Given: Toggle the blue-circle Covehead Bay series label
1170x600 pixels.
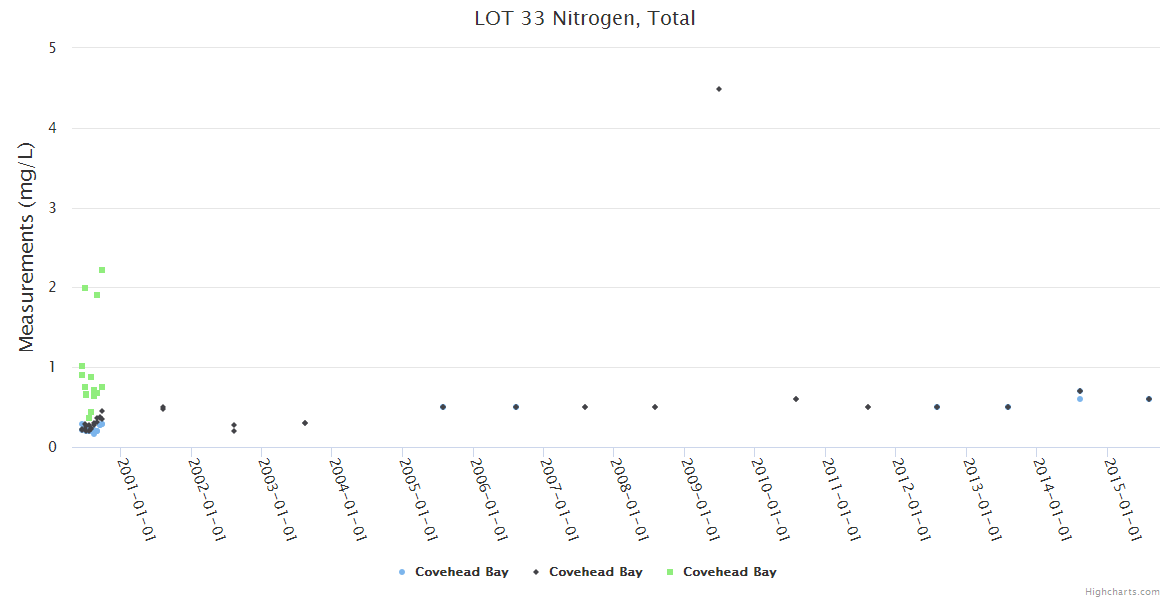Looking at the screenshot, I should coord(461,572).
